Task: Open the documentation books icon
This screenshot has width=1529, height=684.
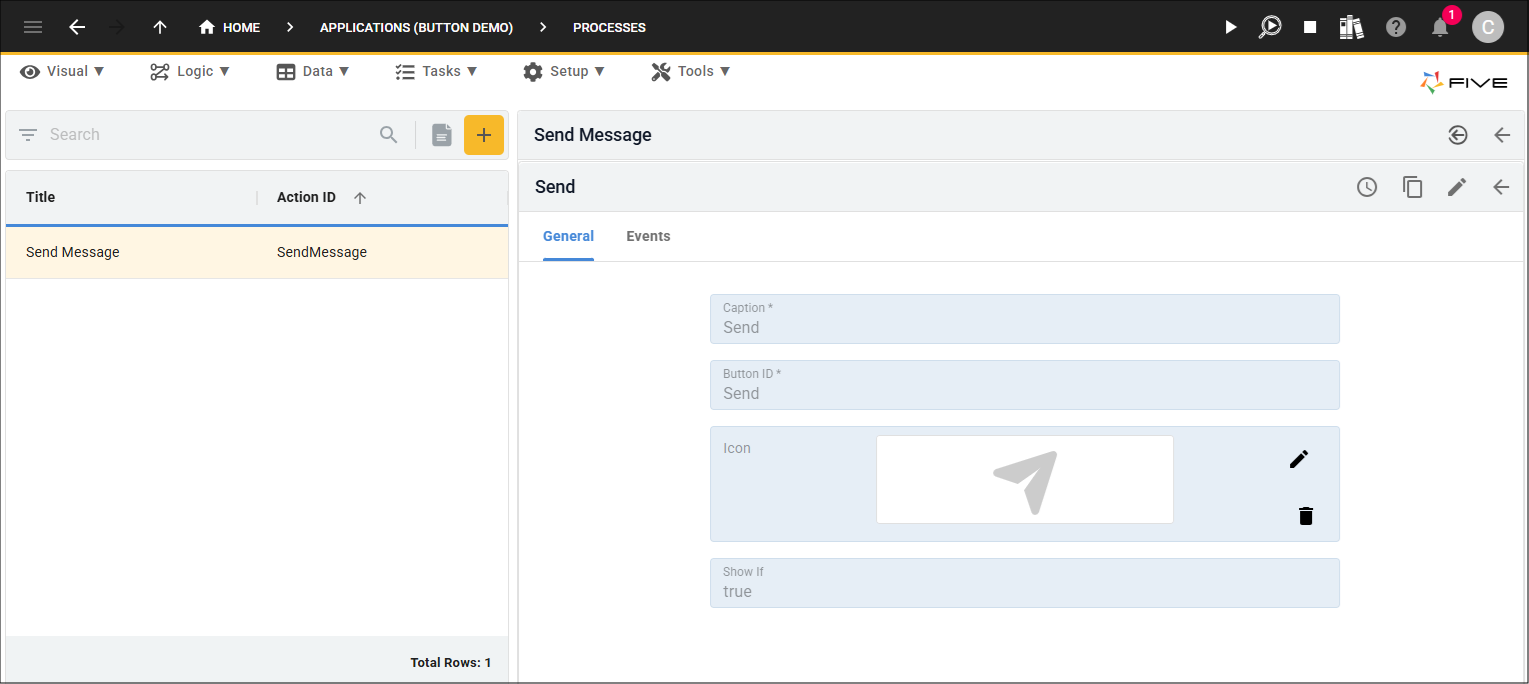Action: 1352,27
